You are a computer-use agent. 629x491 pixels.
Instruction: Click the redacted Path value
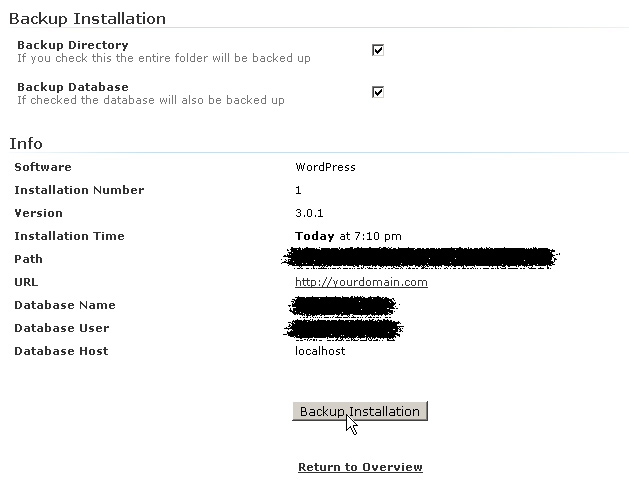[x=418, y=258]
